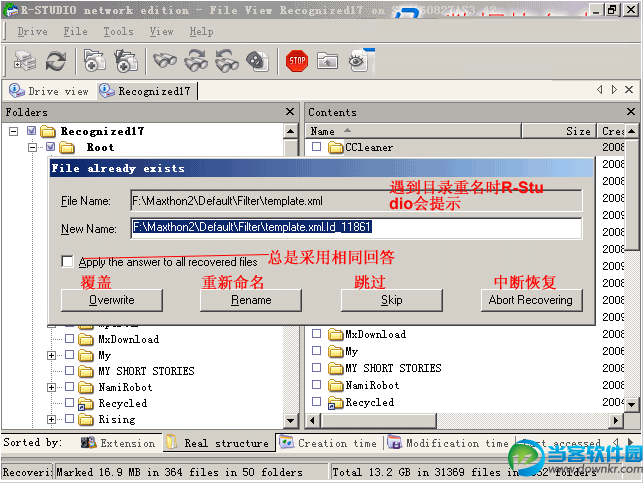Select MxDownload folder in Contents list
The height and width of the screenshot is (483, 644).
tap(375, 334)
